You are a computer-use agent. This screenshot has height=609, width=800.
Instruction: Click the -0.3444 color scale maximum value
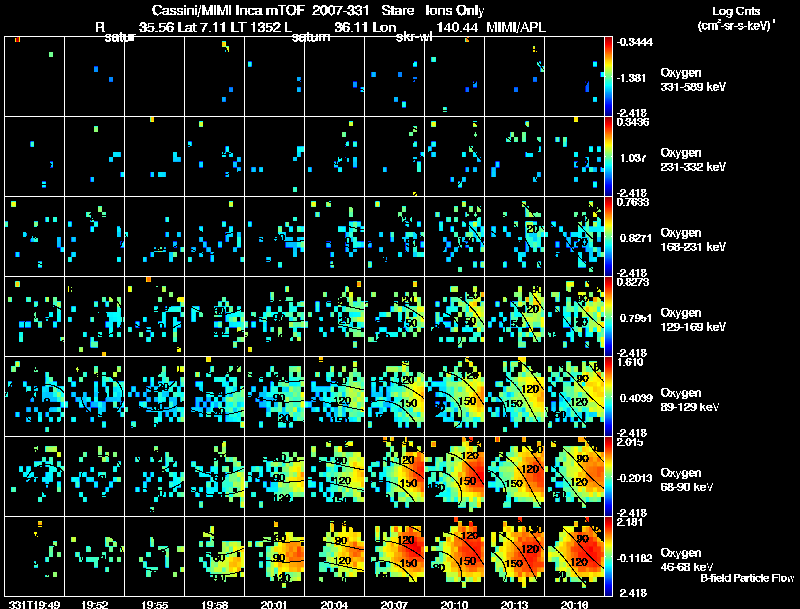635,42
